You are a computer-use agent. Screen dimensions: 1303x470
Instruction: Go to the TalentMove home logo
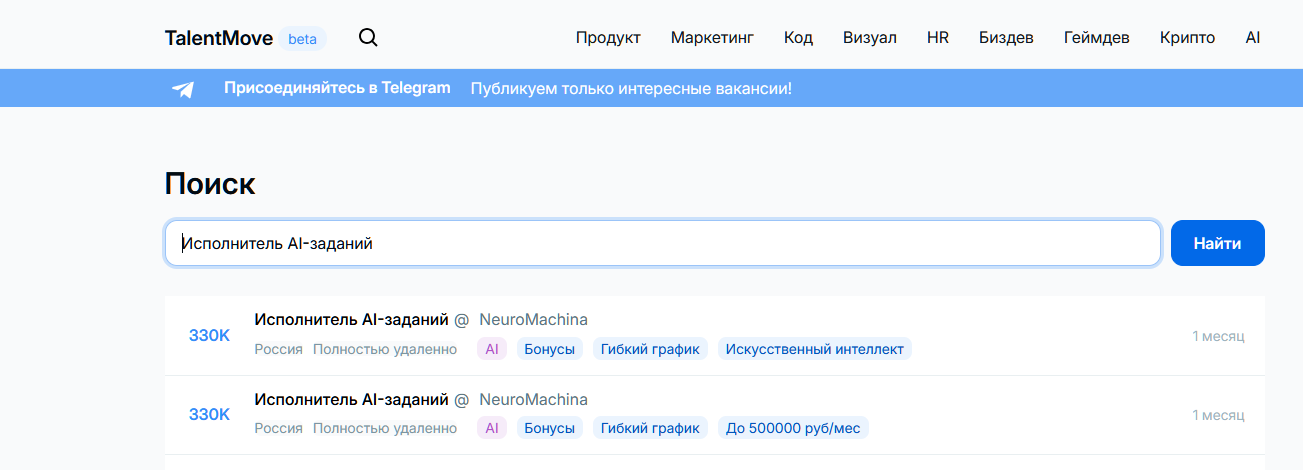(218, 38)
